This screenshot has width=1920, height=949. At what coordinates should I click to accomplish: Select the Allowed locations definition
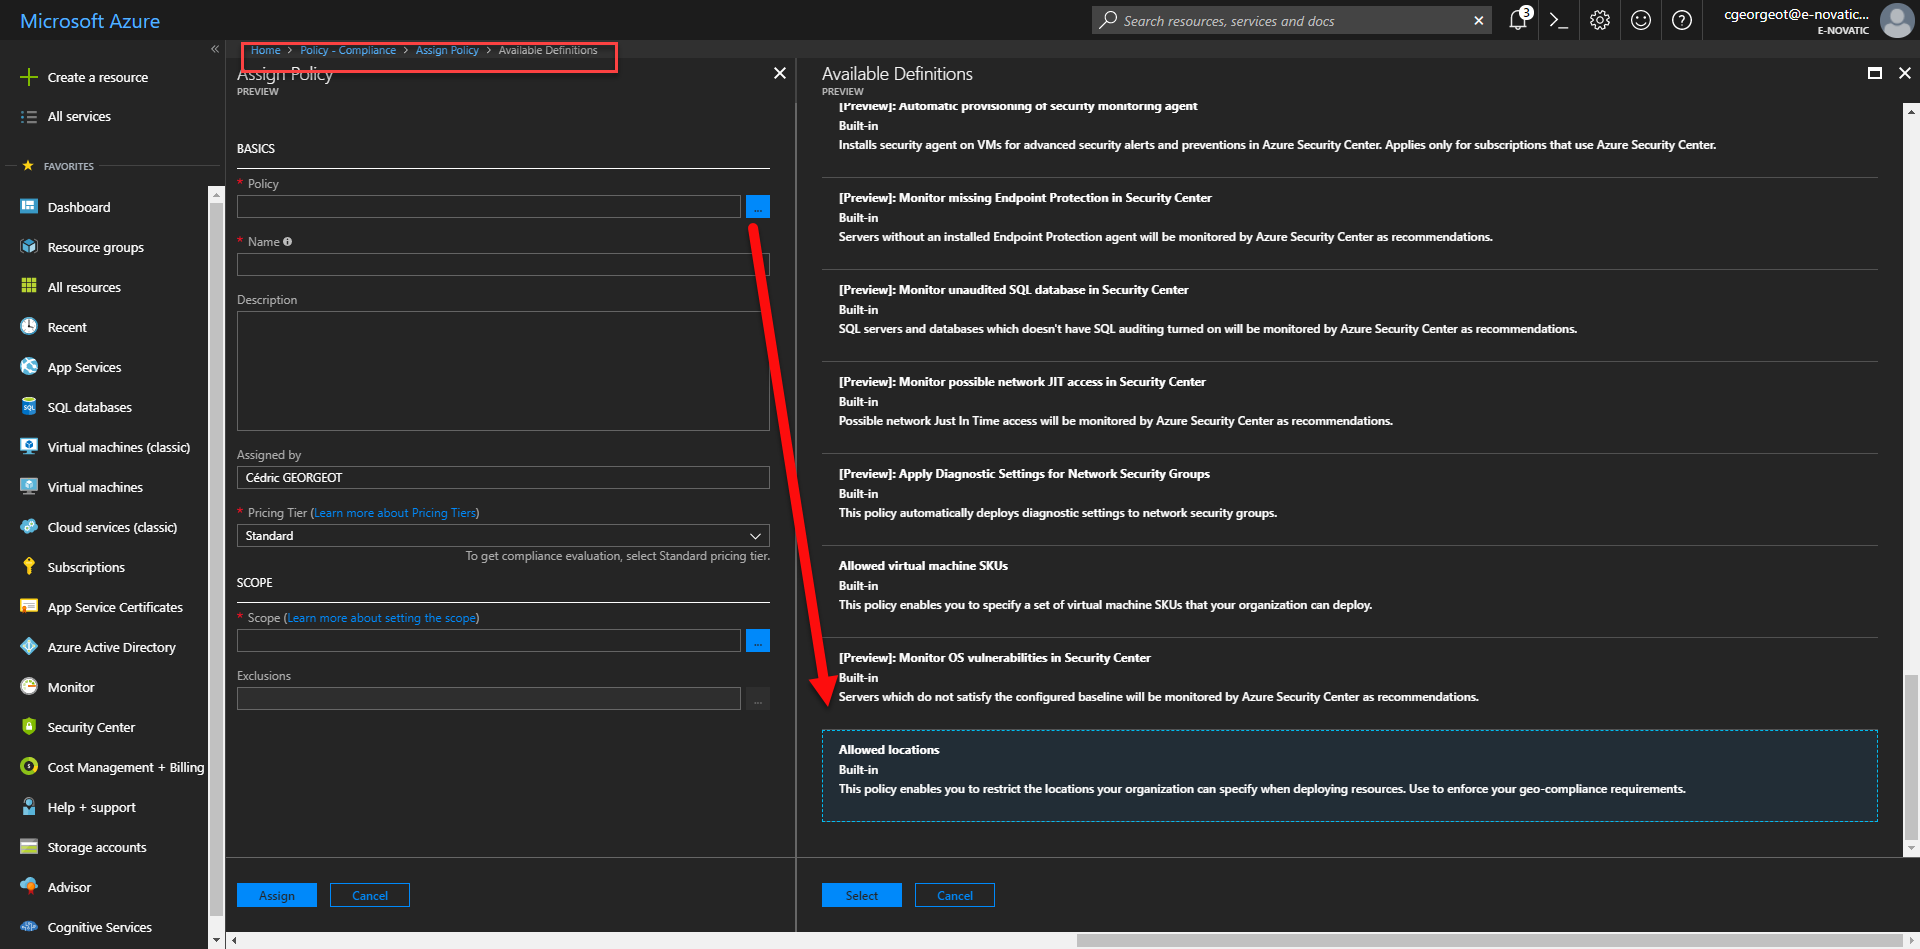[x=1349, y=776]
